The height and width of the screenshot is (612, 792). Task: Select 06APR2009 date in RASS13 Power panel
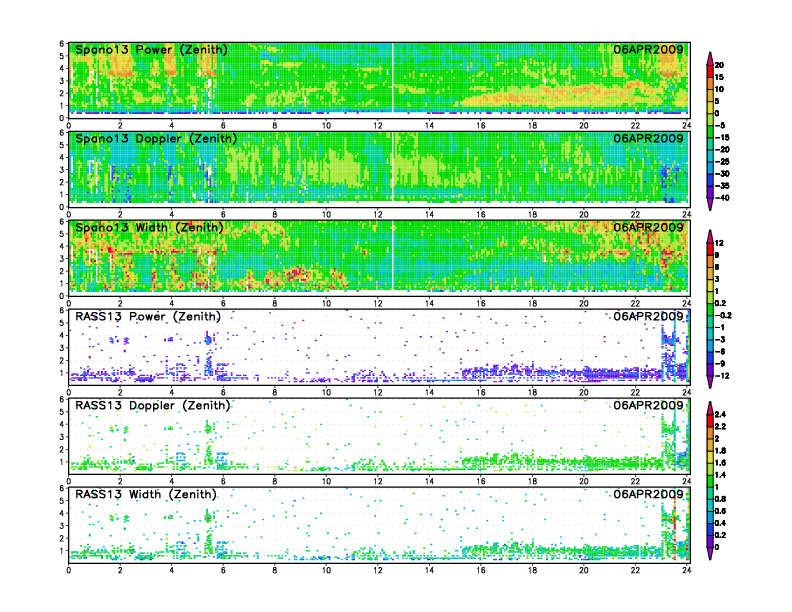[648, 316]
